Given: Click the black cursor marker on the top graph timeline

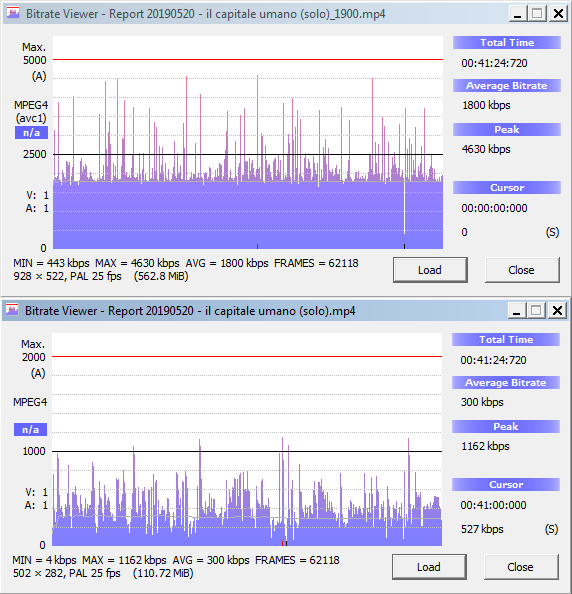Looking at the screenshot, I should point(404,246).
